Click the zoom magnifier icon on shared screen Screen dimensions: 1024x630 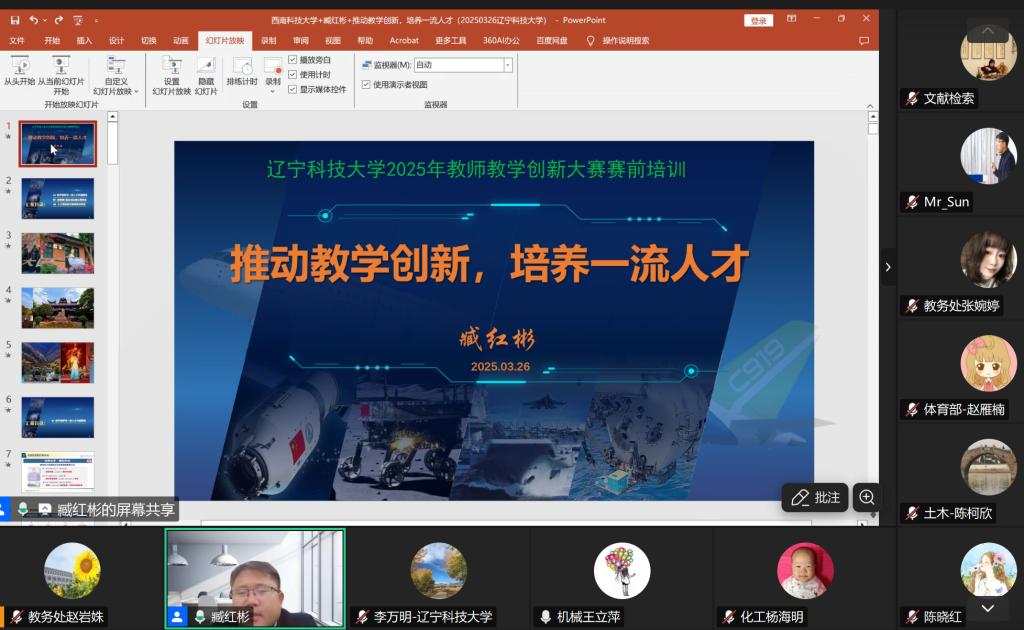[867, 497]
